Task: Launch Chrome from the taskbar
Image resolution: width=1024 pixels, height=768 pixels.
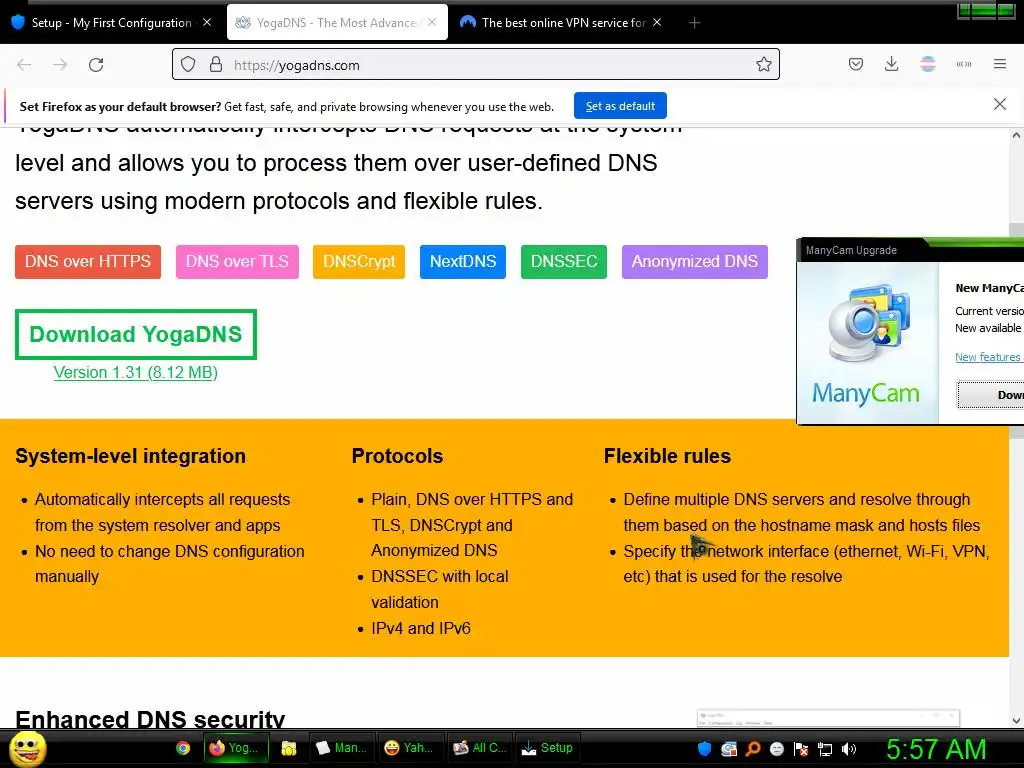Action: [183, 748]
